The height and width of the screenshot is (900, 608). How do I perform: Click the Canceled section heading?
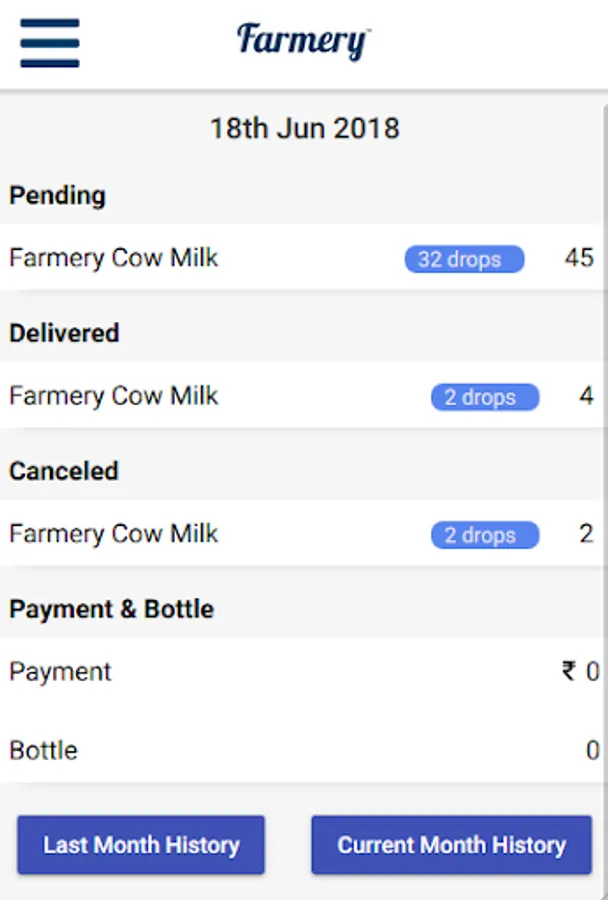click(x=64, y=471)
